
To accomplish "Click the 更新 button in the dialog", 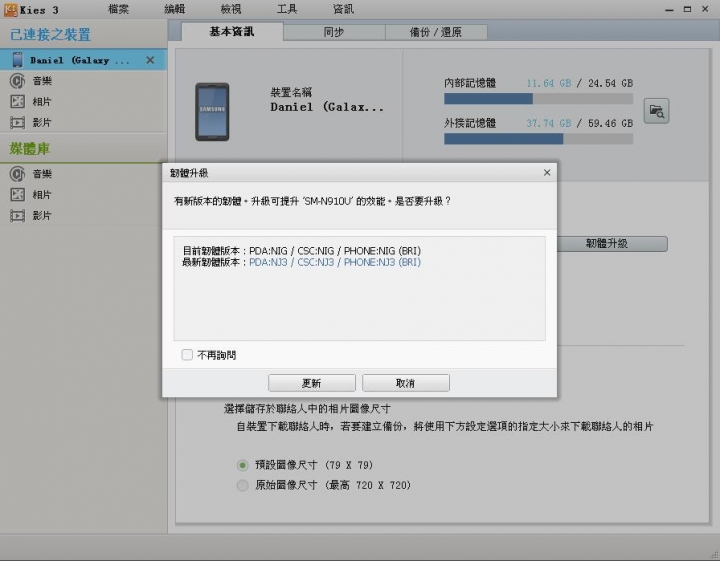I will point(312,383).
